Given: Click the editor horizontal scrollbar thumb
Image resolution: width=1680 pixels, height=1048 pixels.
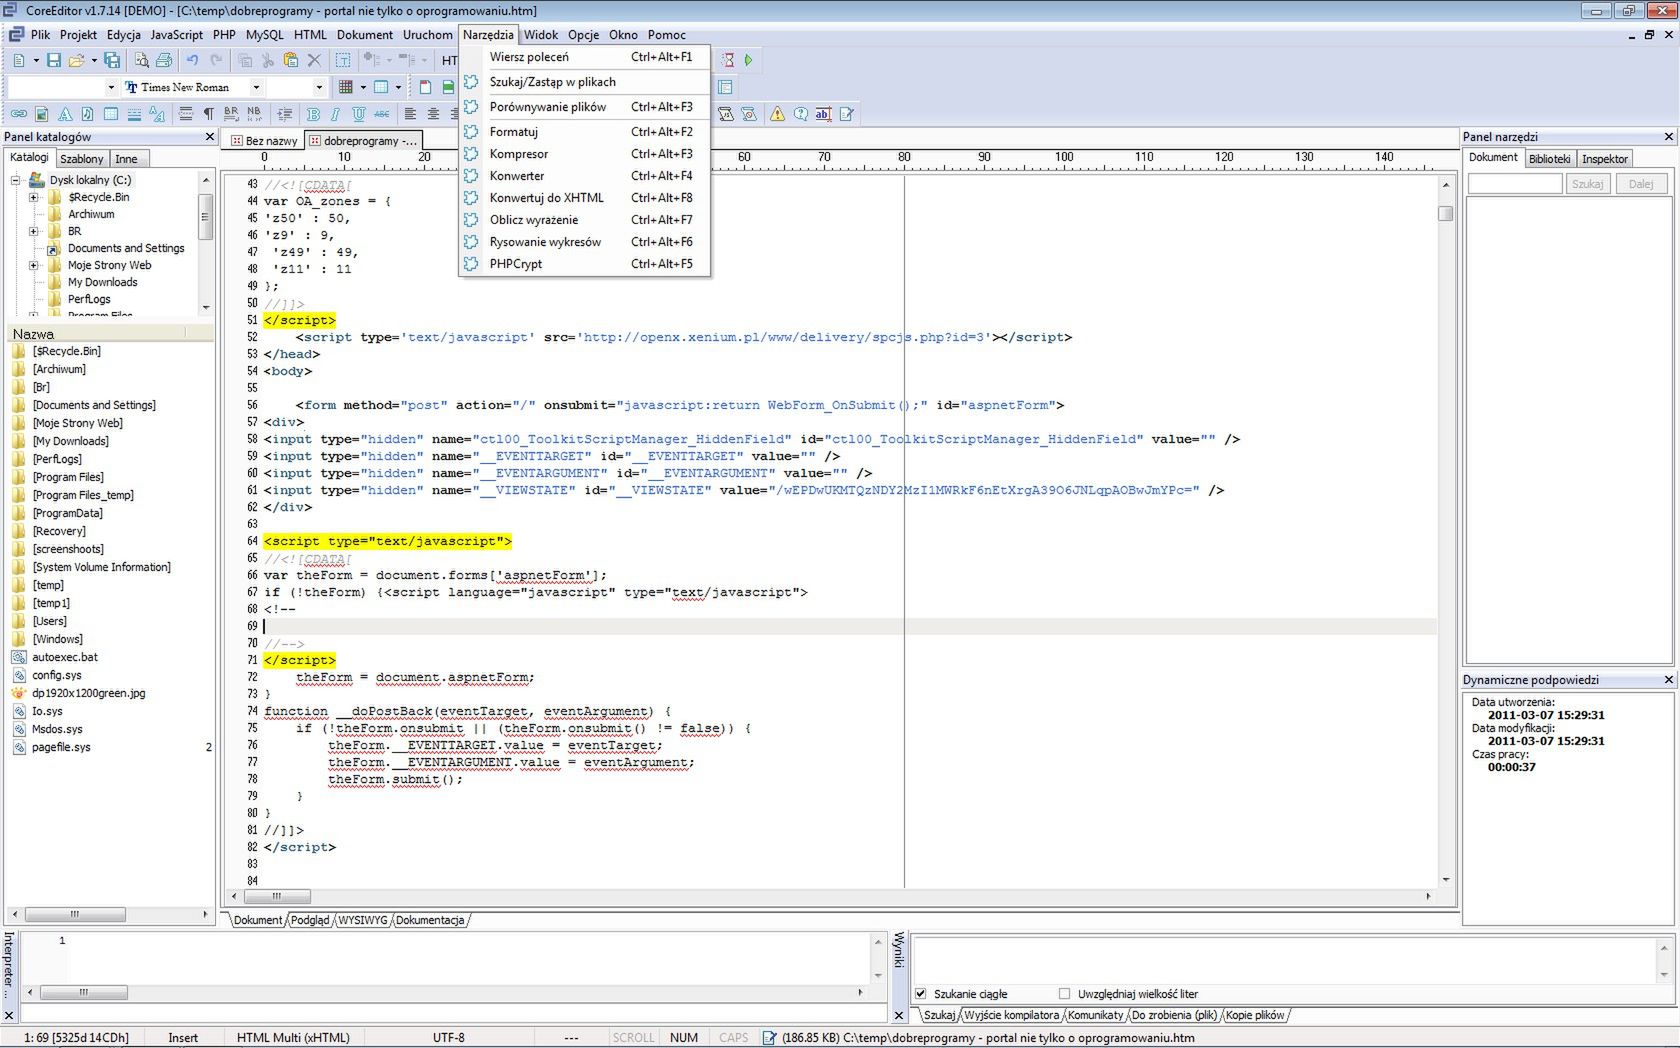Looking at the screenshot, I should (277, 896).
